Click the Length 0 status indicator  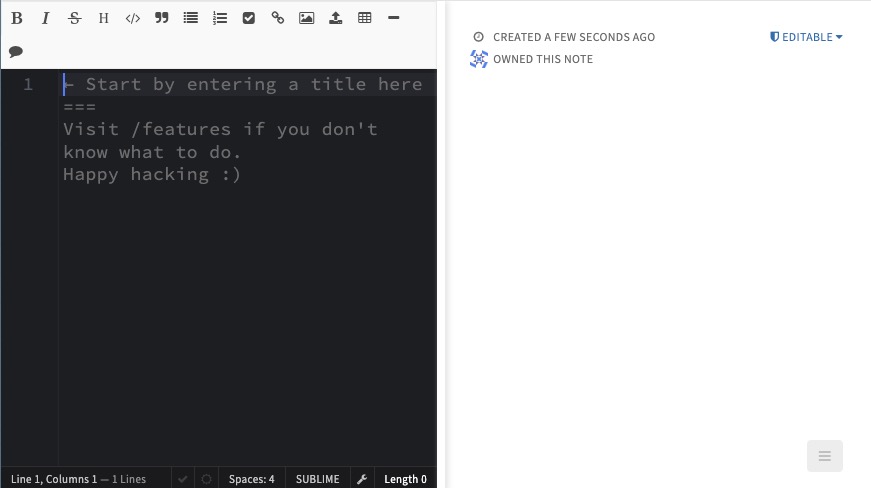[406, 479]
